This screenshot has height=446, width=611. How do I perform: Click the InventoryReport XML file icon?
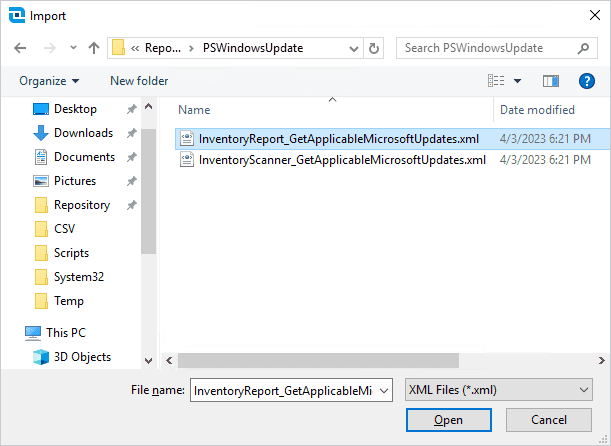pos(187,139)
